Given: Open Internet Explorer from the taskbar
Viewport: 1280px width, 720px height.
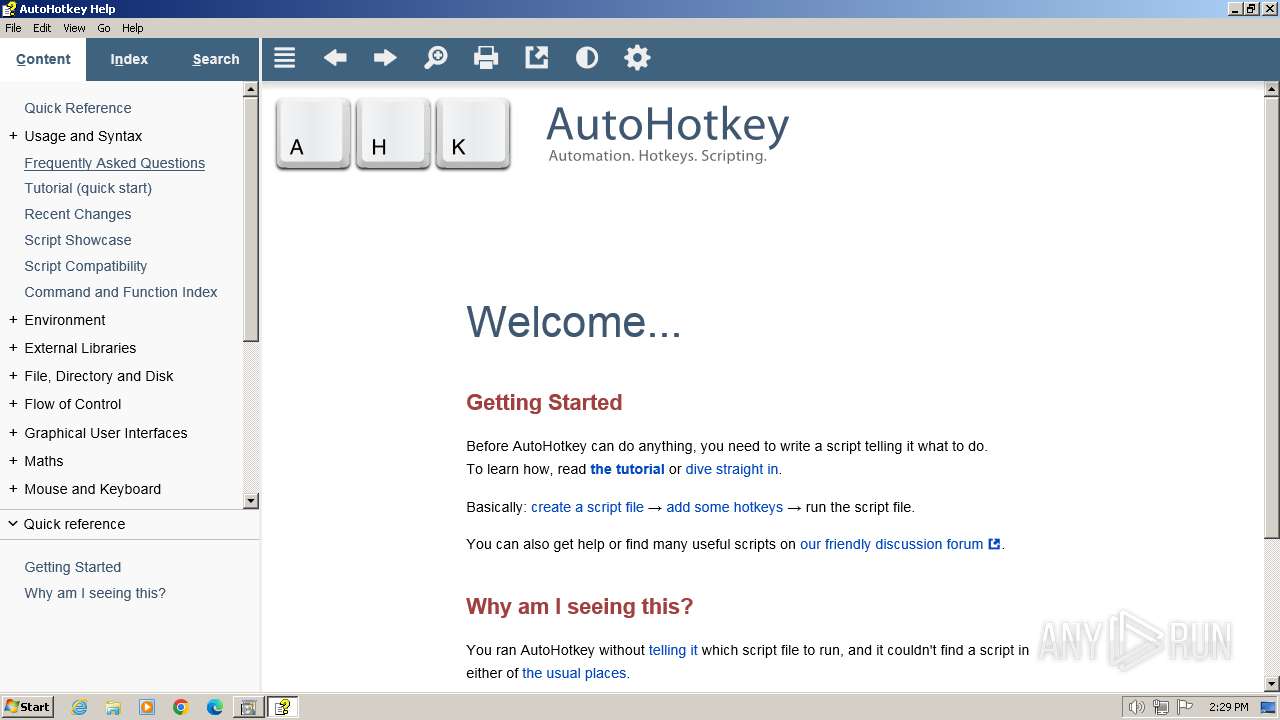Looking at the screenshot, I should pos(79,707).
